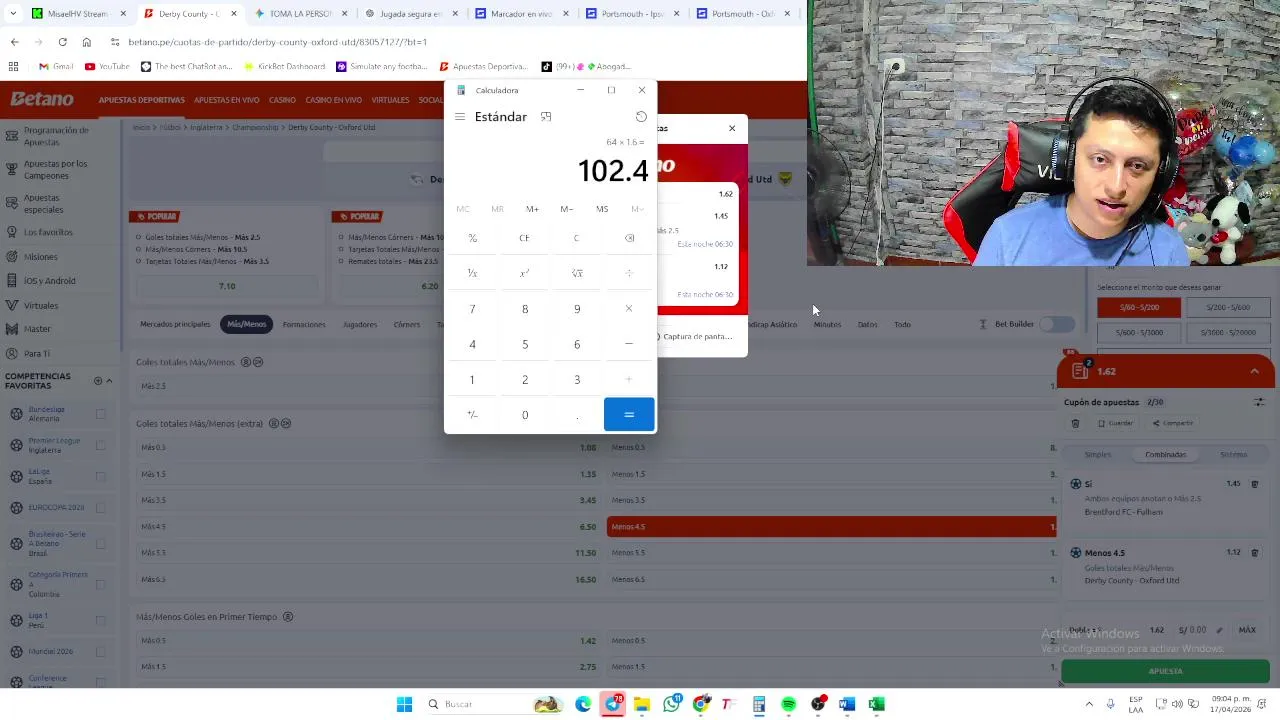Click the calculator percent key
Viewport: 1280px width, 720px height.
(x=472, y=238)
